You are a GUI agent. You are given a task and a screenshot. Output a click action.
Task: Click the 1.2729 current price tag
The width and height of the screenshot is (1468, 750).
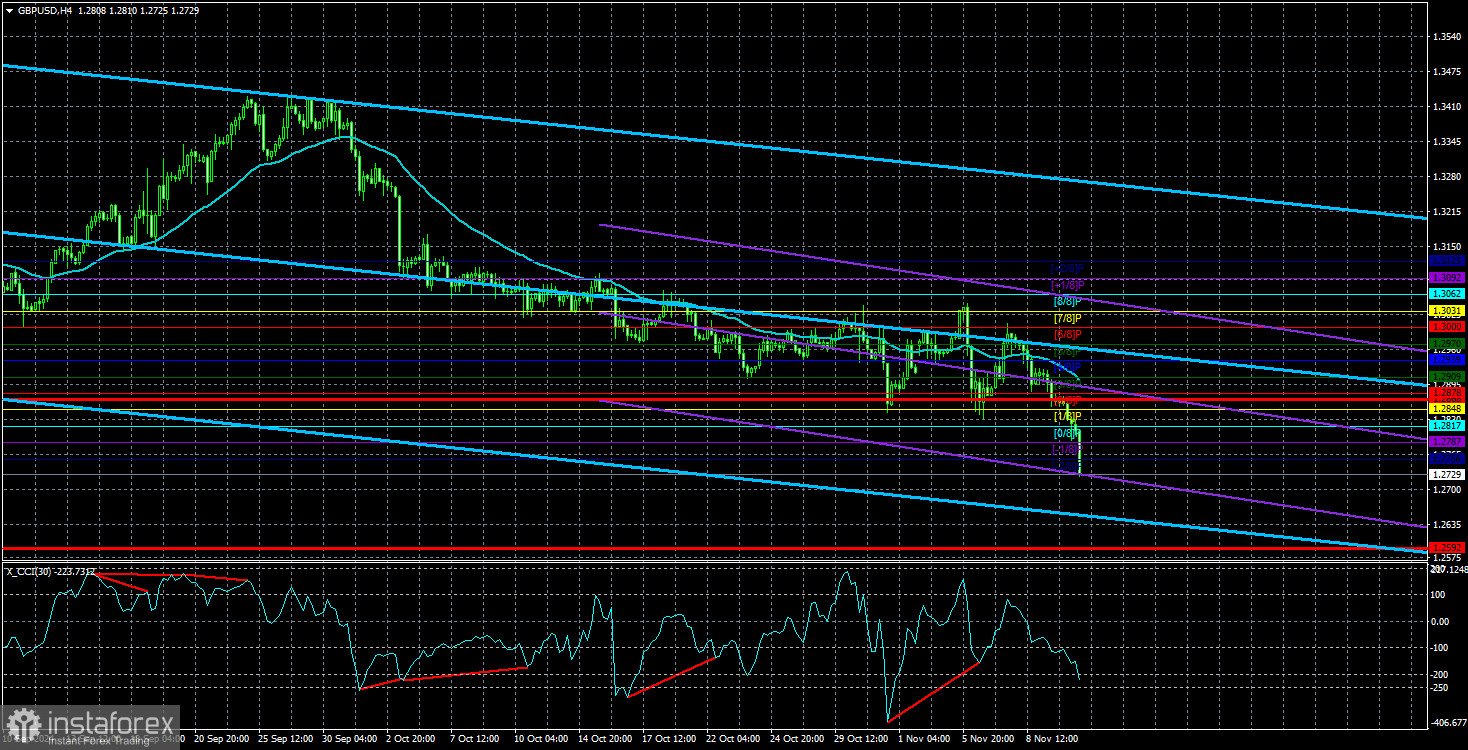tap(1447, 474)
